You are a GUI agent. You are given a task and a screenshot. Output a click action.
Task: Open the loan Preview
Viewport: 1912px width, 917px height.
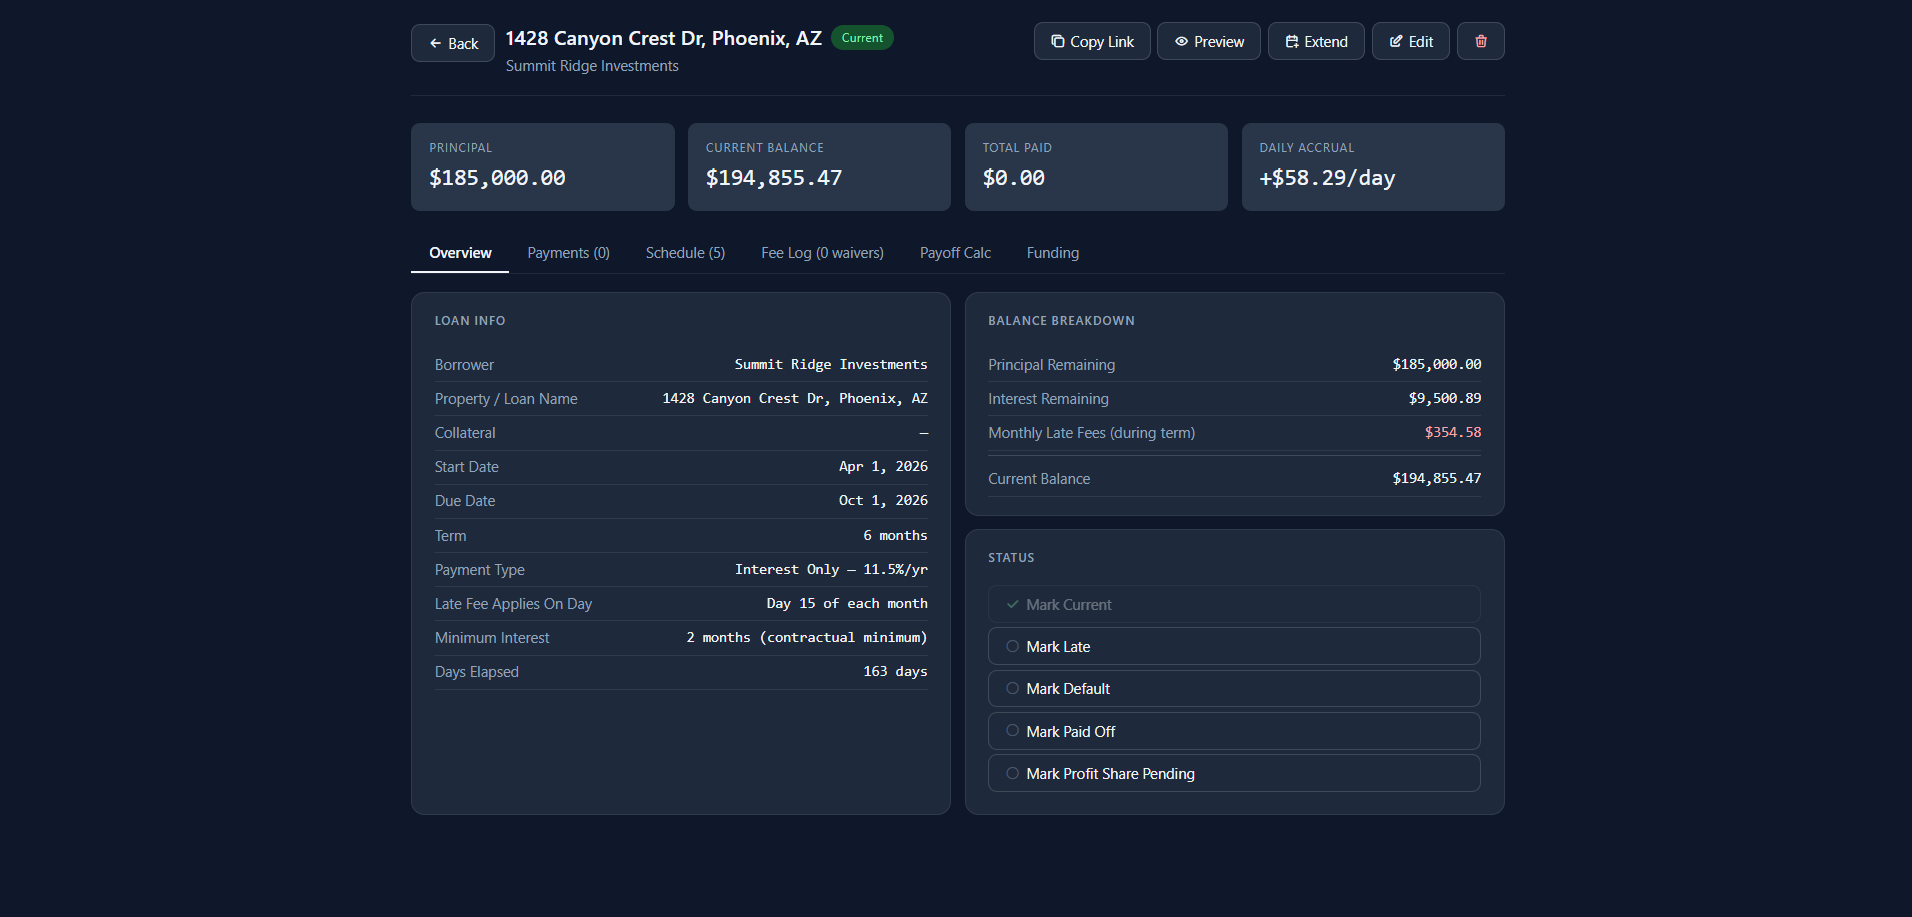[1208, 41]
